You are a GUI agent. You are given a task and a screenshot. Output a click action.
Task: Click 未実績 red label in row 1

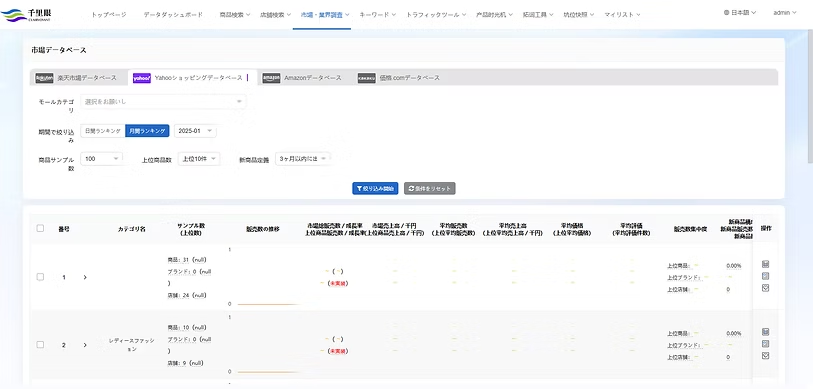pyautogui.click(x=338, y=284)
